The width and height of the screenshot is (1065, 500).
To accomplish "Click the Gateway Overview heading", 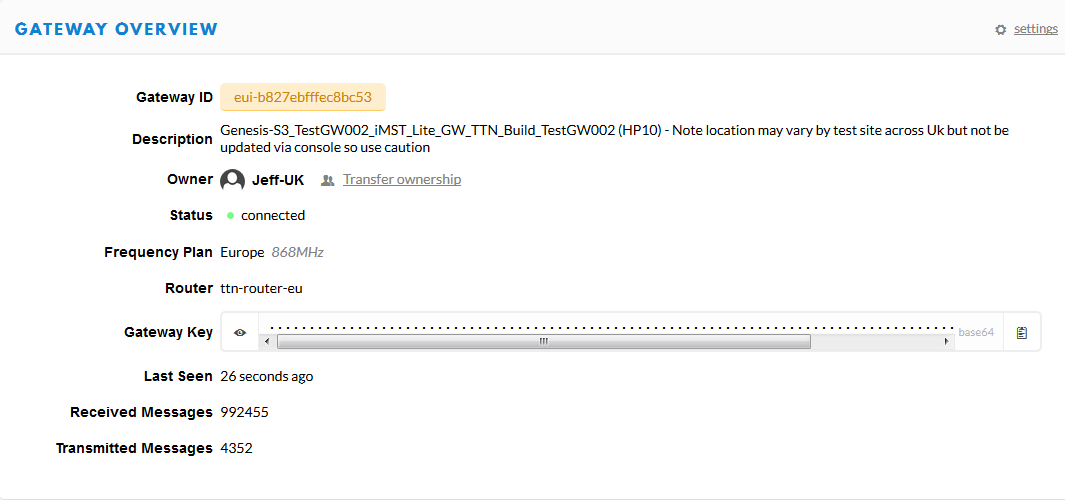I will point(116,29).
